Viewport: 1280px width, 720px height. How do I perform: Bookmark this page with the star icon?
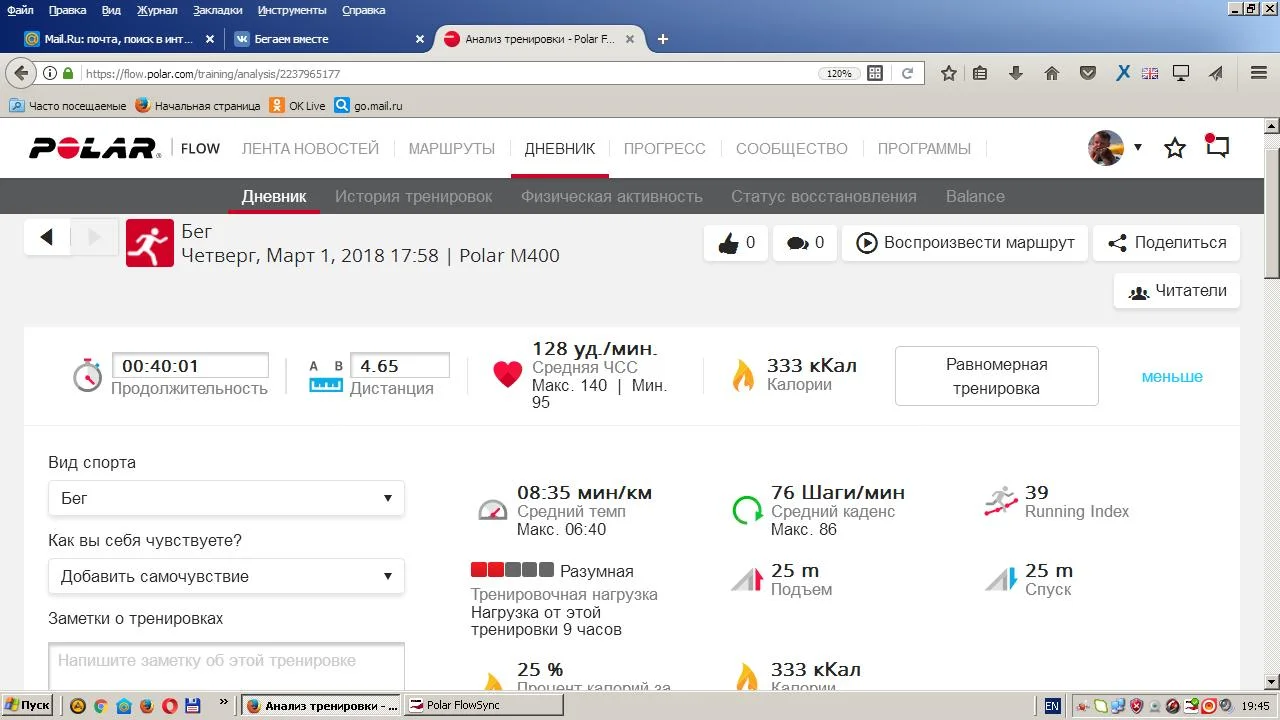click(949, 73)
